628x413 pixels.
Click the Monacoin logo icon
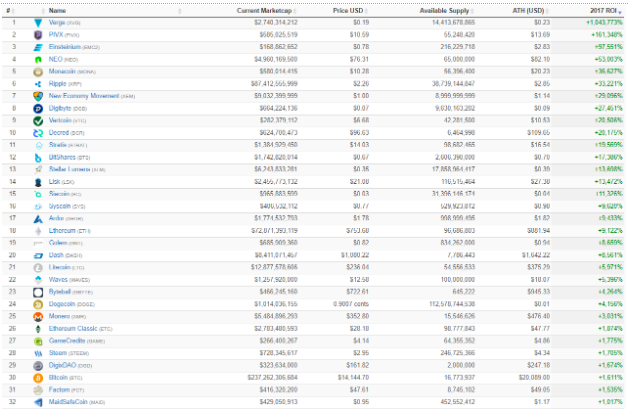38,72
